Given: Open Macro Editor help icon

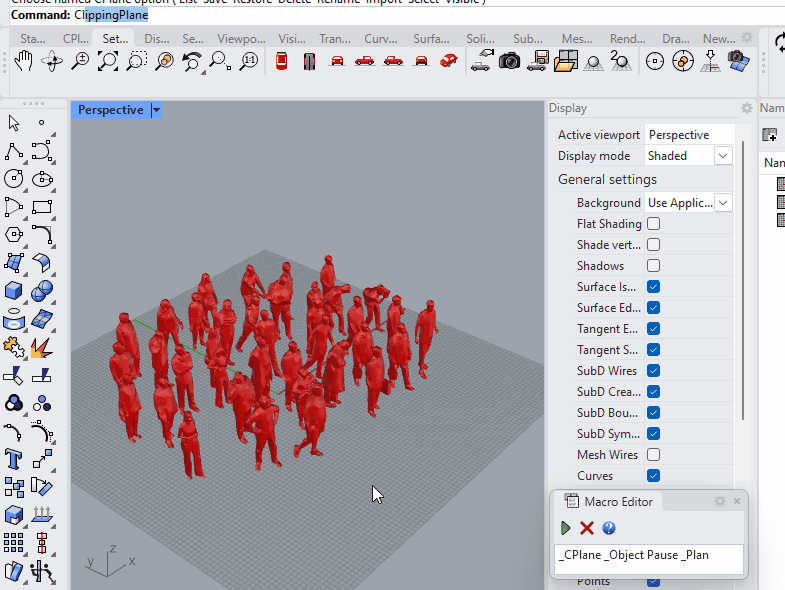Looking at the screenshot, I should click(609, 528).
